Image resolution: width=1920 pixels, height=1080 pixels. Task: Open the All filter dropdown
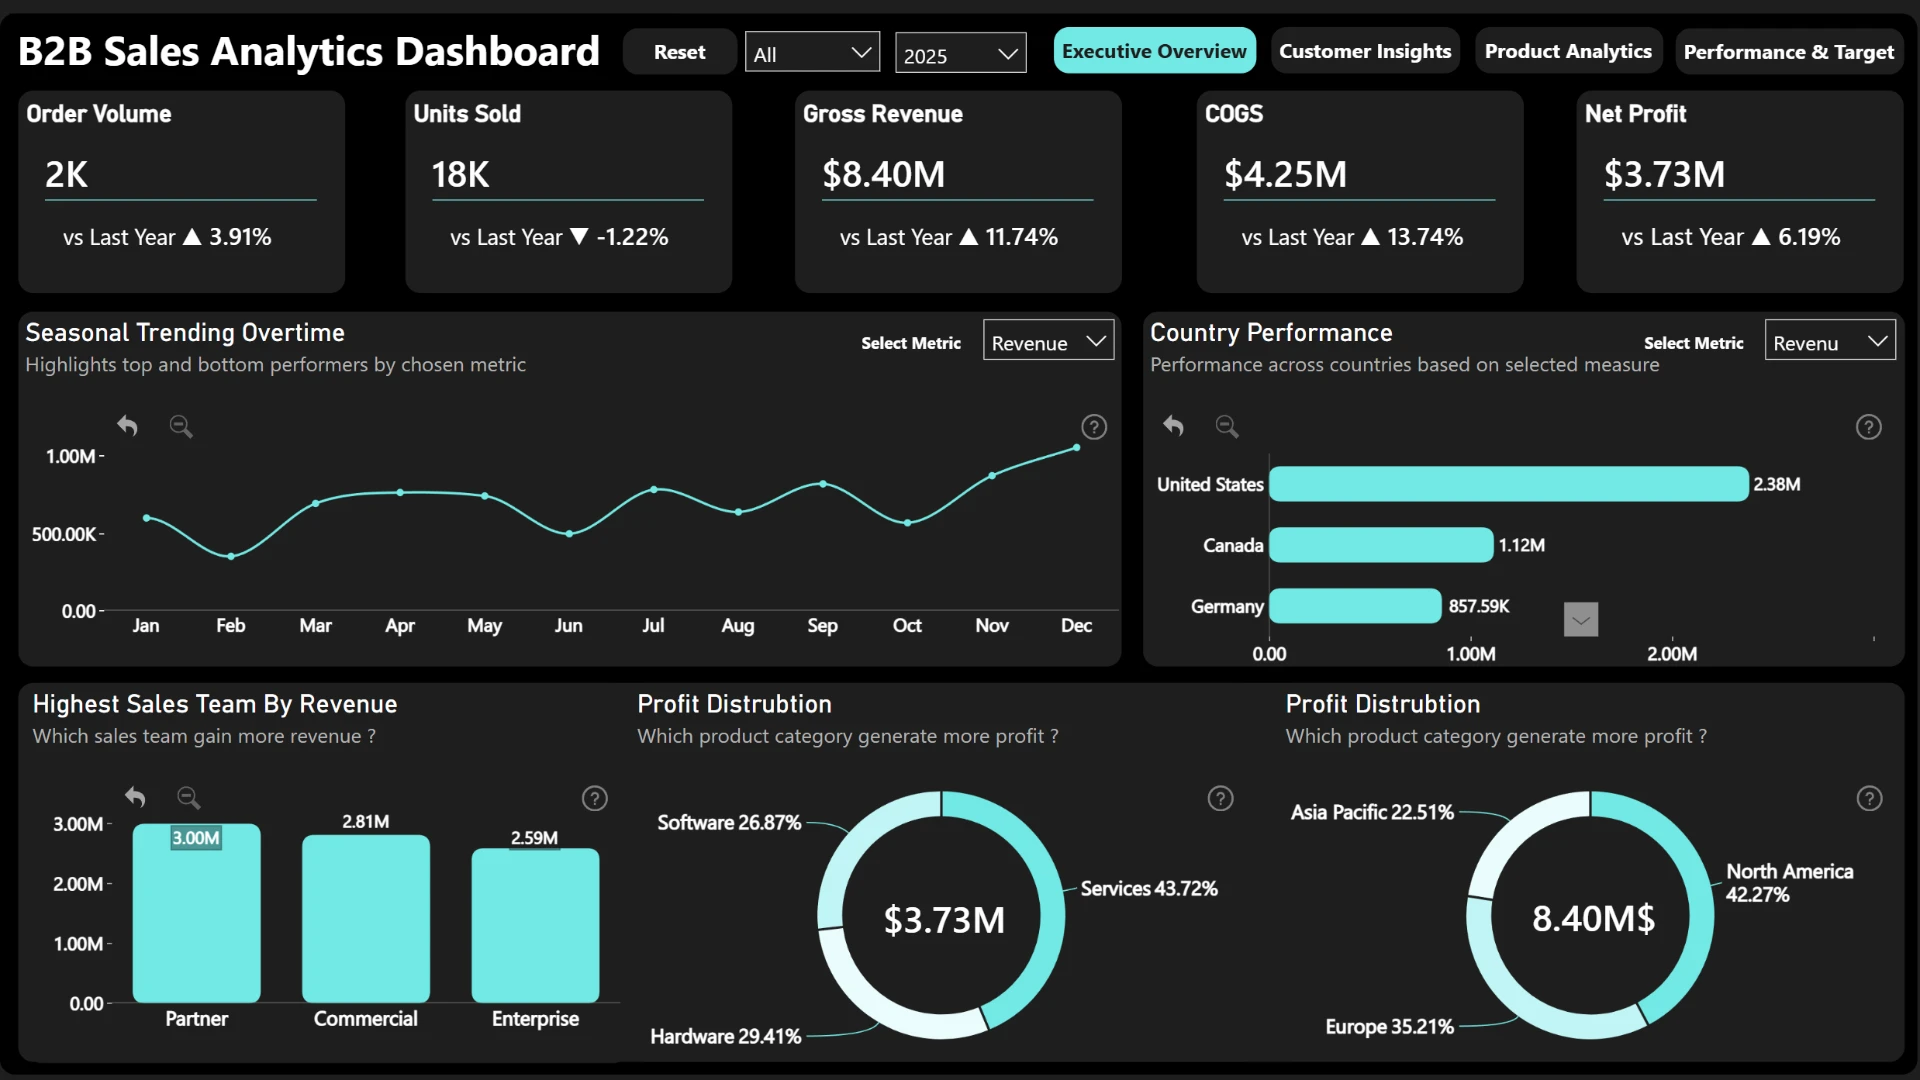[812, 53]
